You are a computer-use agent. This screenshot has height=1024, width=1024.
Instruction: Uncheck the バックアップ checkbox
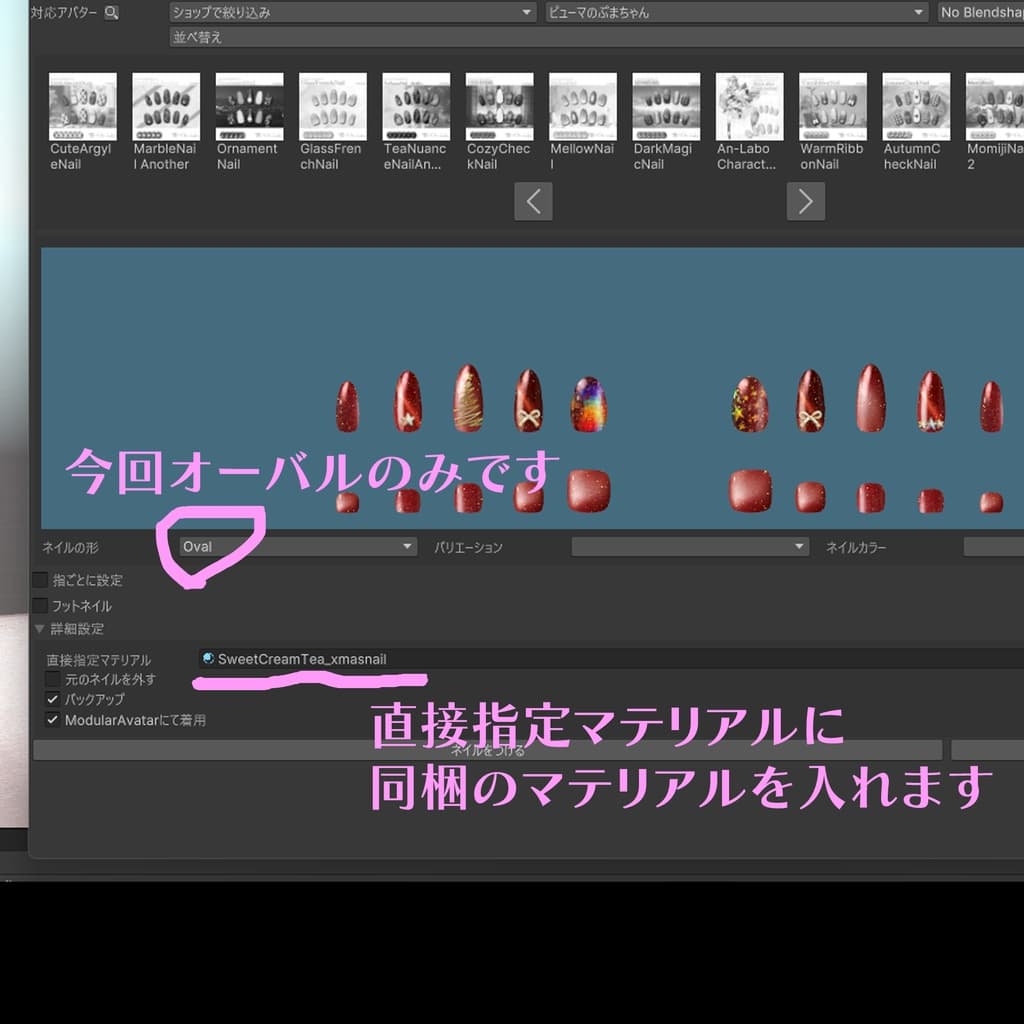click(x=52, y=700)
